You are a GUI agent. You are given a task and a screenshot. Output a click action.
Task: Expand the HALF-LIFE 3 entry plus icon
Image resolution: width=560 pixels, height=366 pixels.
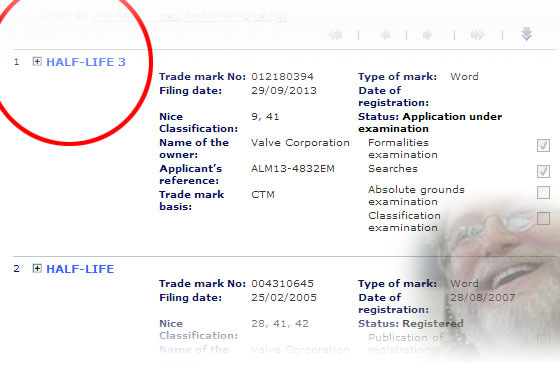pos(37,61)
